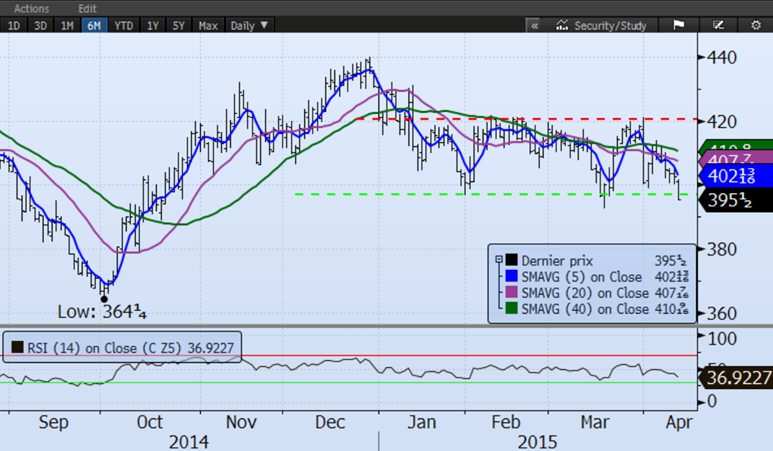773x451 pixels.
Task: Select the 1D time range
Action: 14,25
